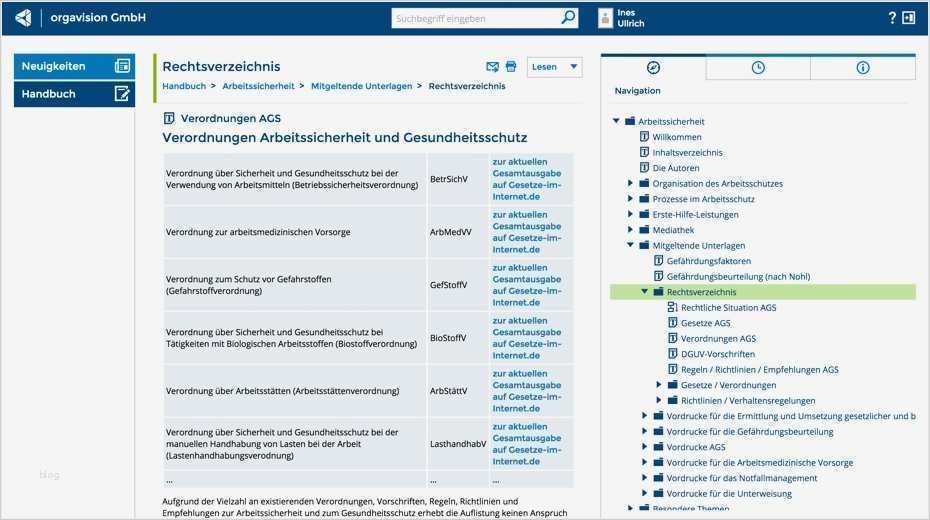
Task: Collapse the Arbeitssicherheit tree node
Action: click(x=616, y=121)
